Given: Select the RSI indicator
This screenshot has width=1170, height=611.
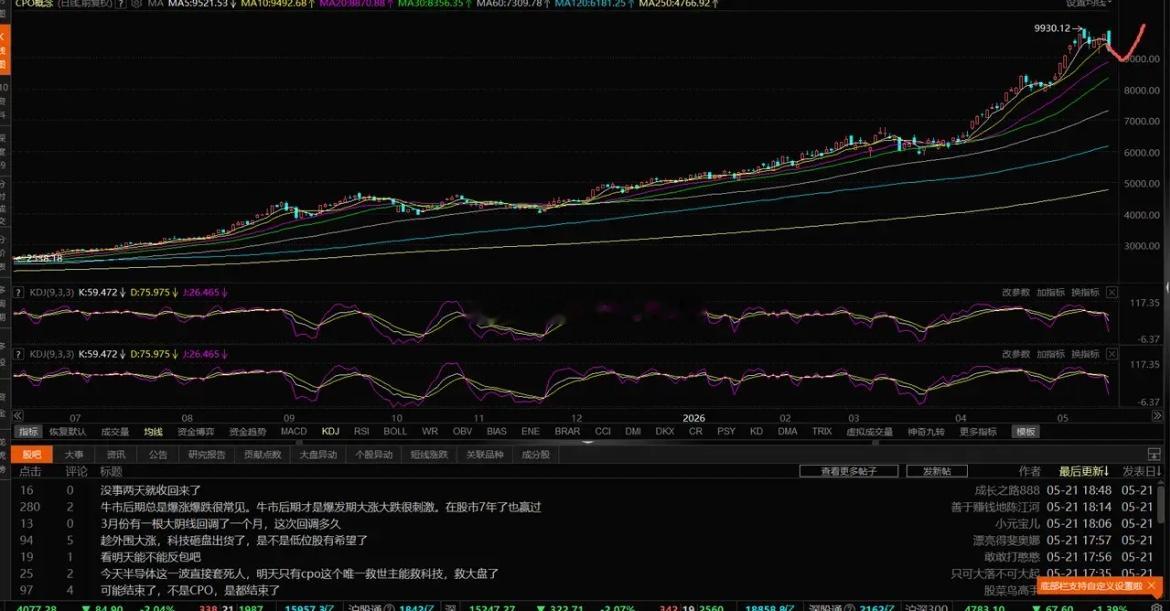Looking at the screenshot, I should pyautogui.click(x=362, y=431).
